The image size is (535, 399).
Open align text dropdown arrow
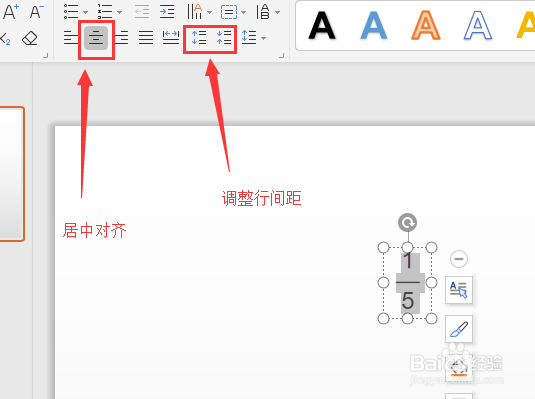pyautogui.click(x=243, y=12)
